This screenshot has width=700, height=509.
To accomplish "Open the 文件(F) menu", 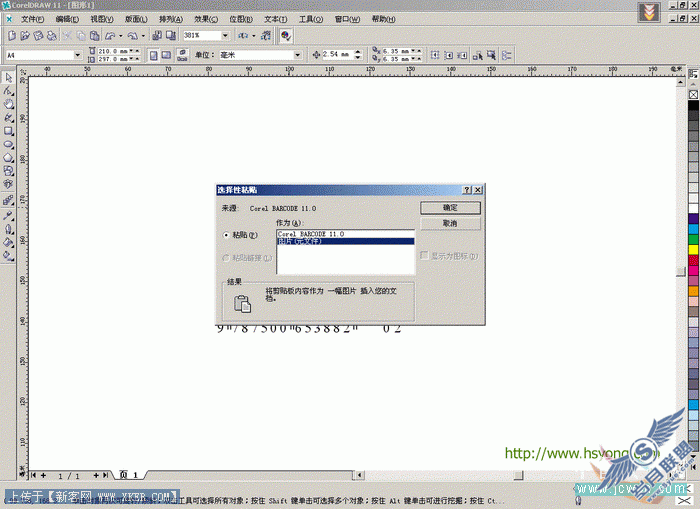I will tap(33, 19).
